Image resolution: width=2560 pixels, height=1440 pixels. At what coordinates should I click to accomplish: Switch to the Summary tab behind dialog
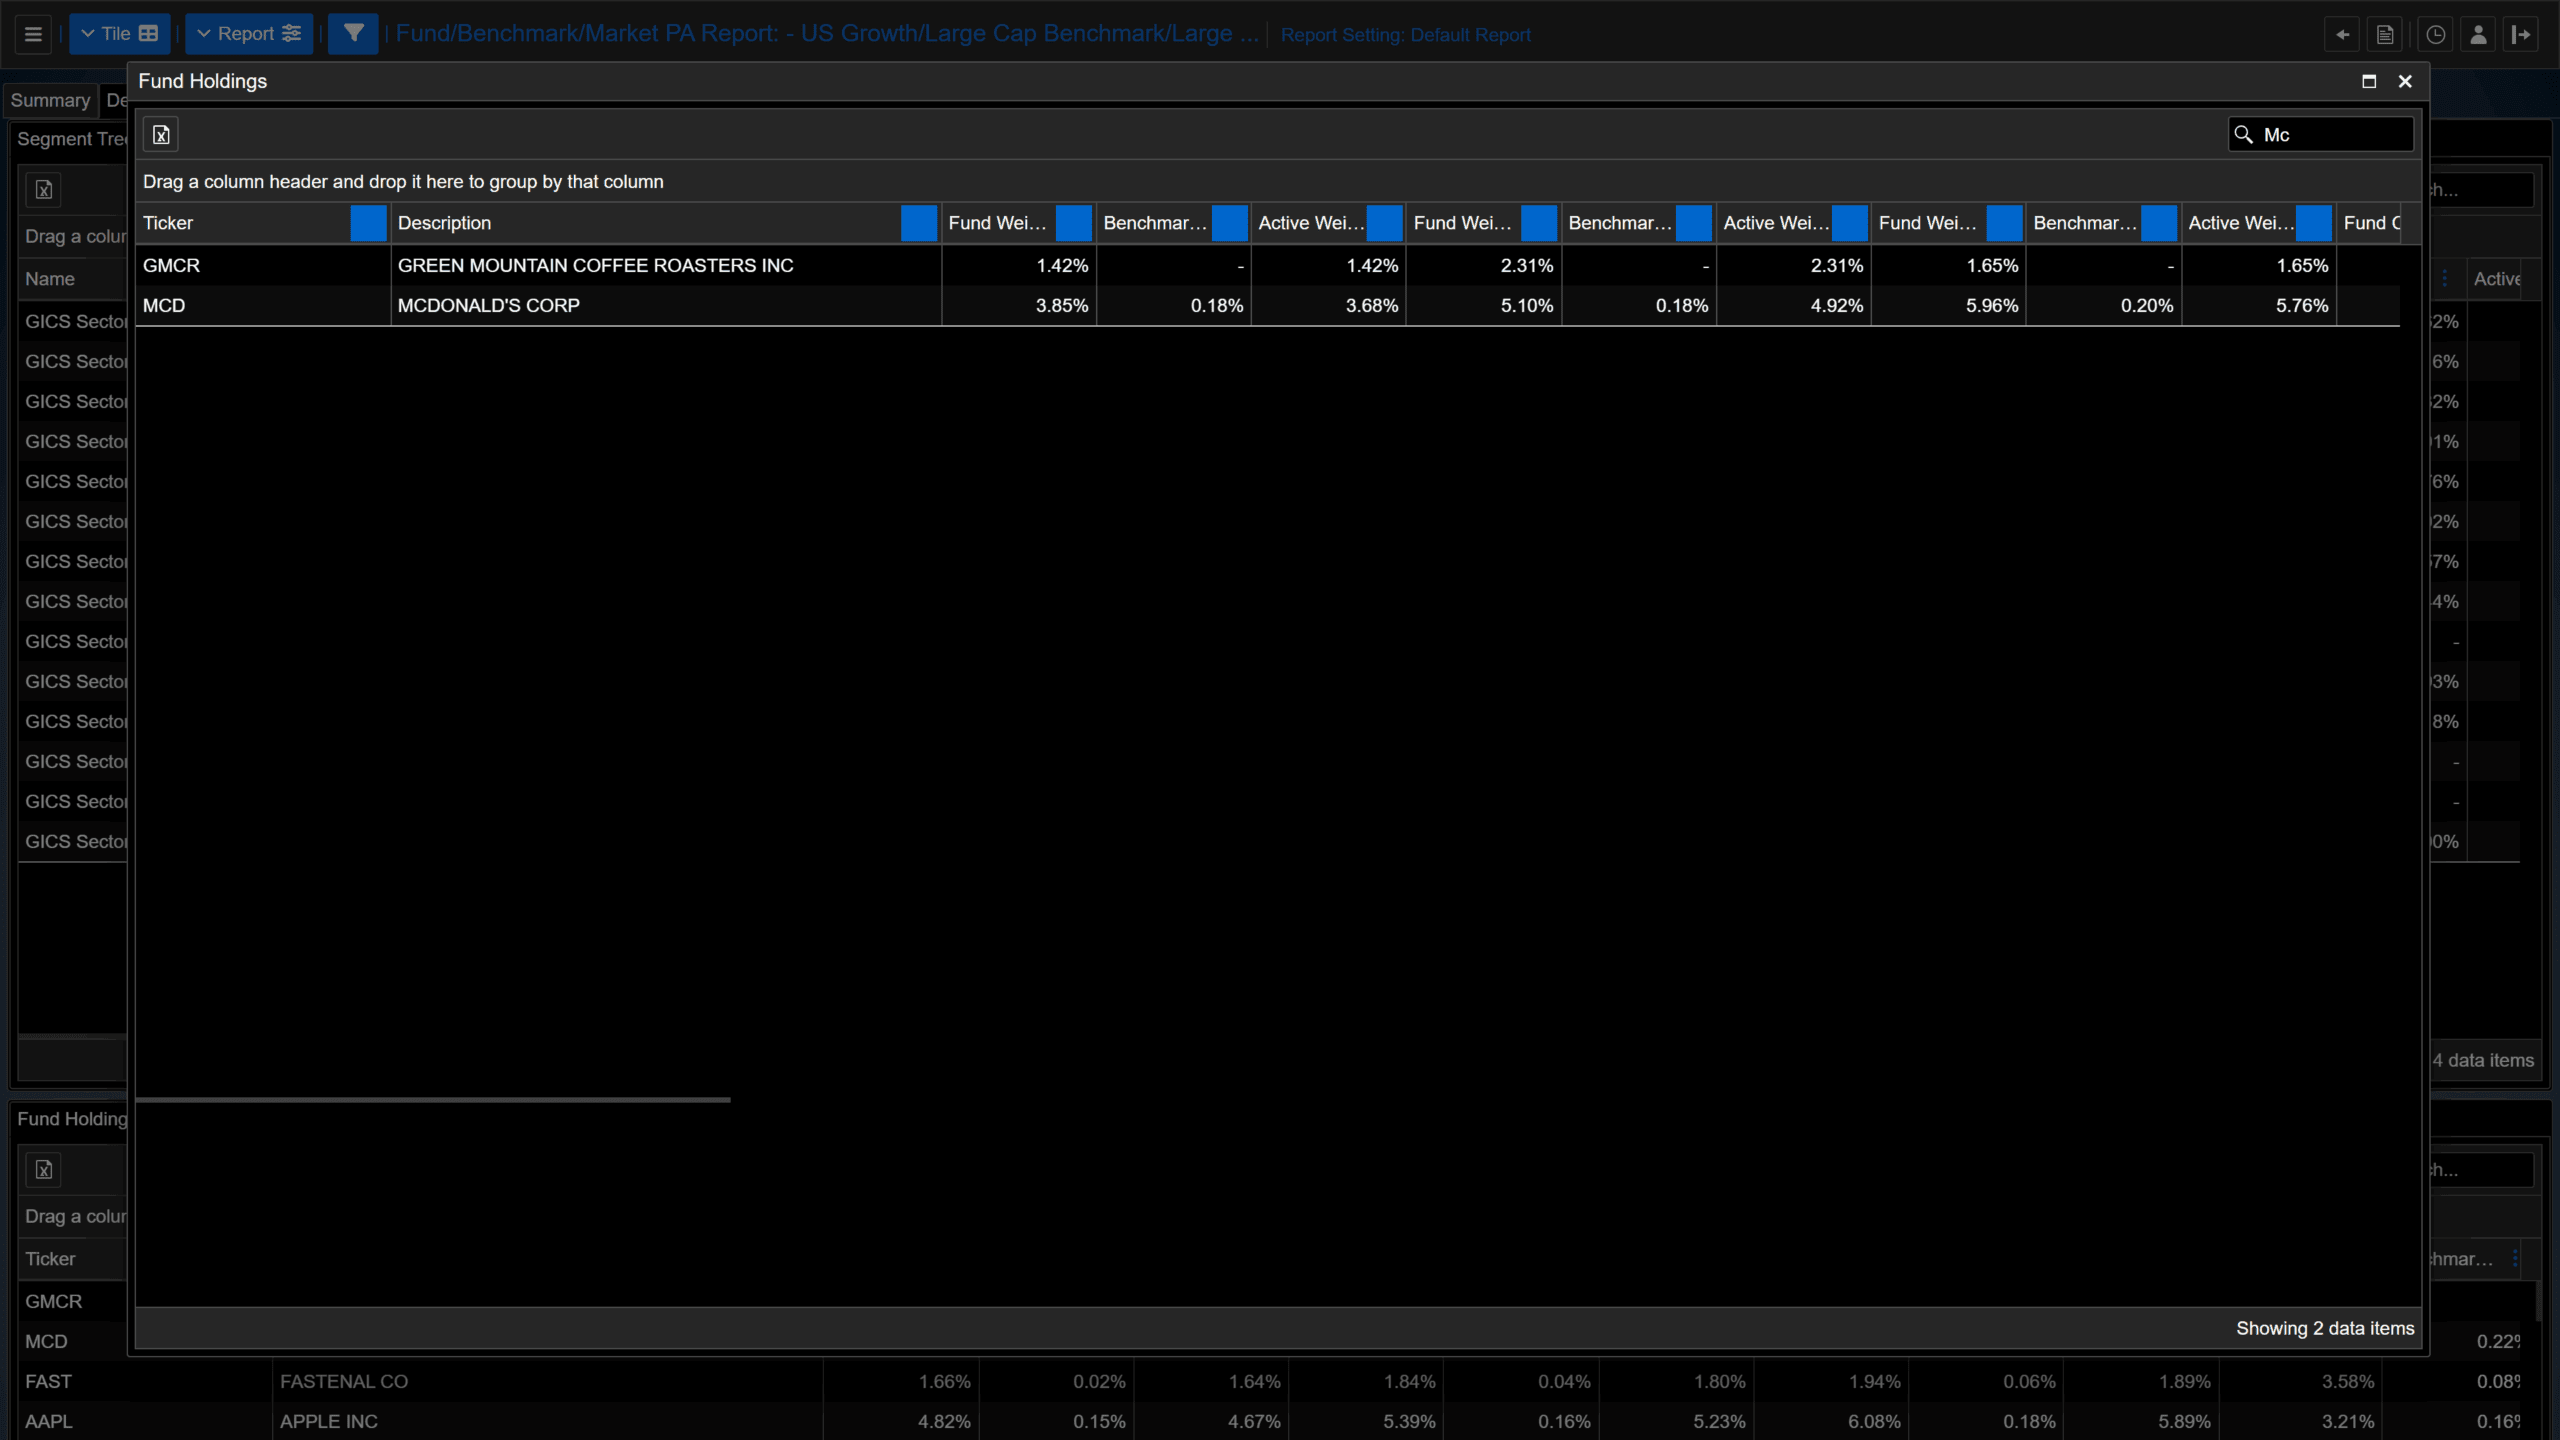(x=50, y=100)
